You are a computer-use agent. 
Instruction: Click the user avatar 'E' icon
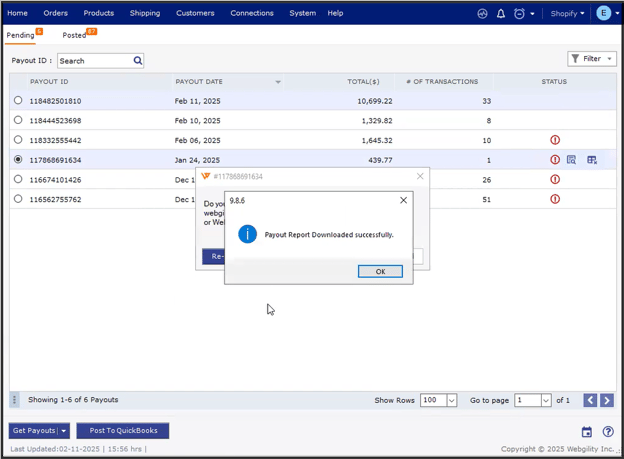[603, 13]
